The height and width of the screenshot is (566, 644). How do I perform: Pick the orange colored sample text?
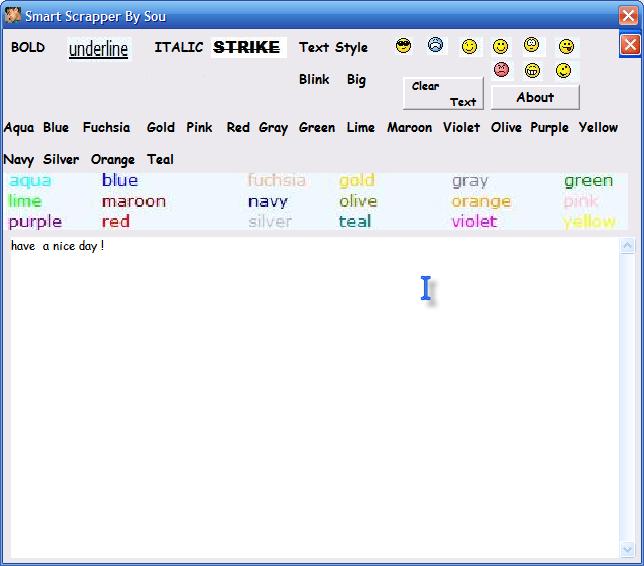coord(480,201)
